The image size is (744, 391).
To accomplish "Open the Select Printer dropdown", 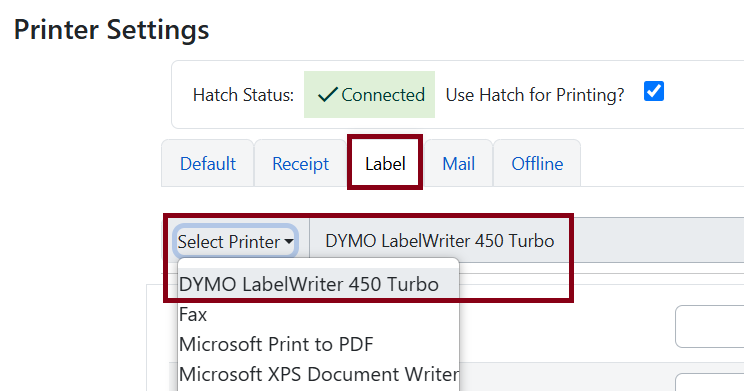I will pyautogui.click(x=235, y=242).
